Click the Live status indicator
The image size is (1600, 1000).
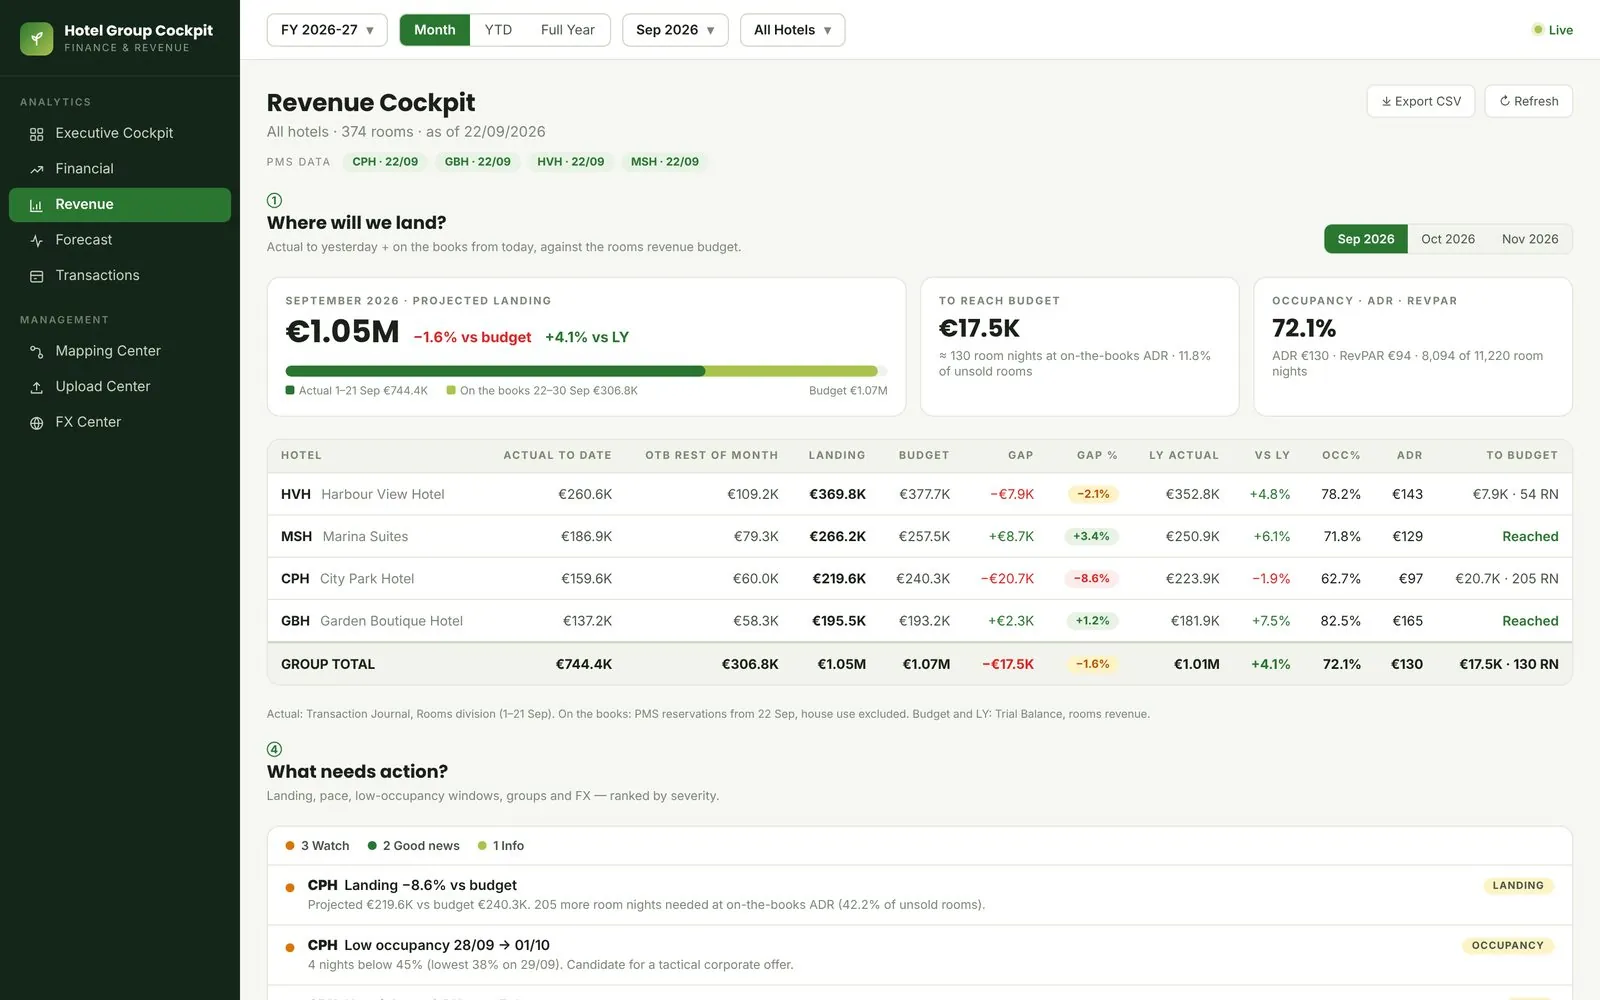point(1553,30)
